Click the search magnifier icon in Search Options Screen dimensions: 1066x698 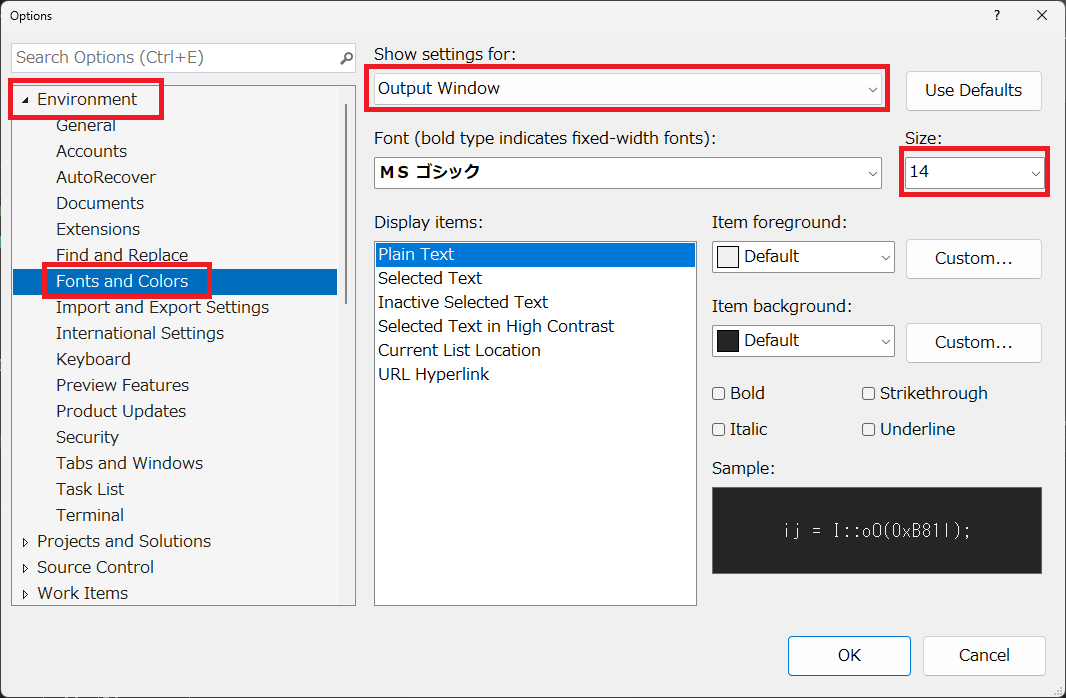click(x=347, y=58)
